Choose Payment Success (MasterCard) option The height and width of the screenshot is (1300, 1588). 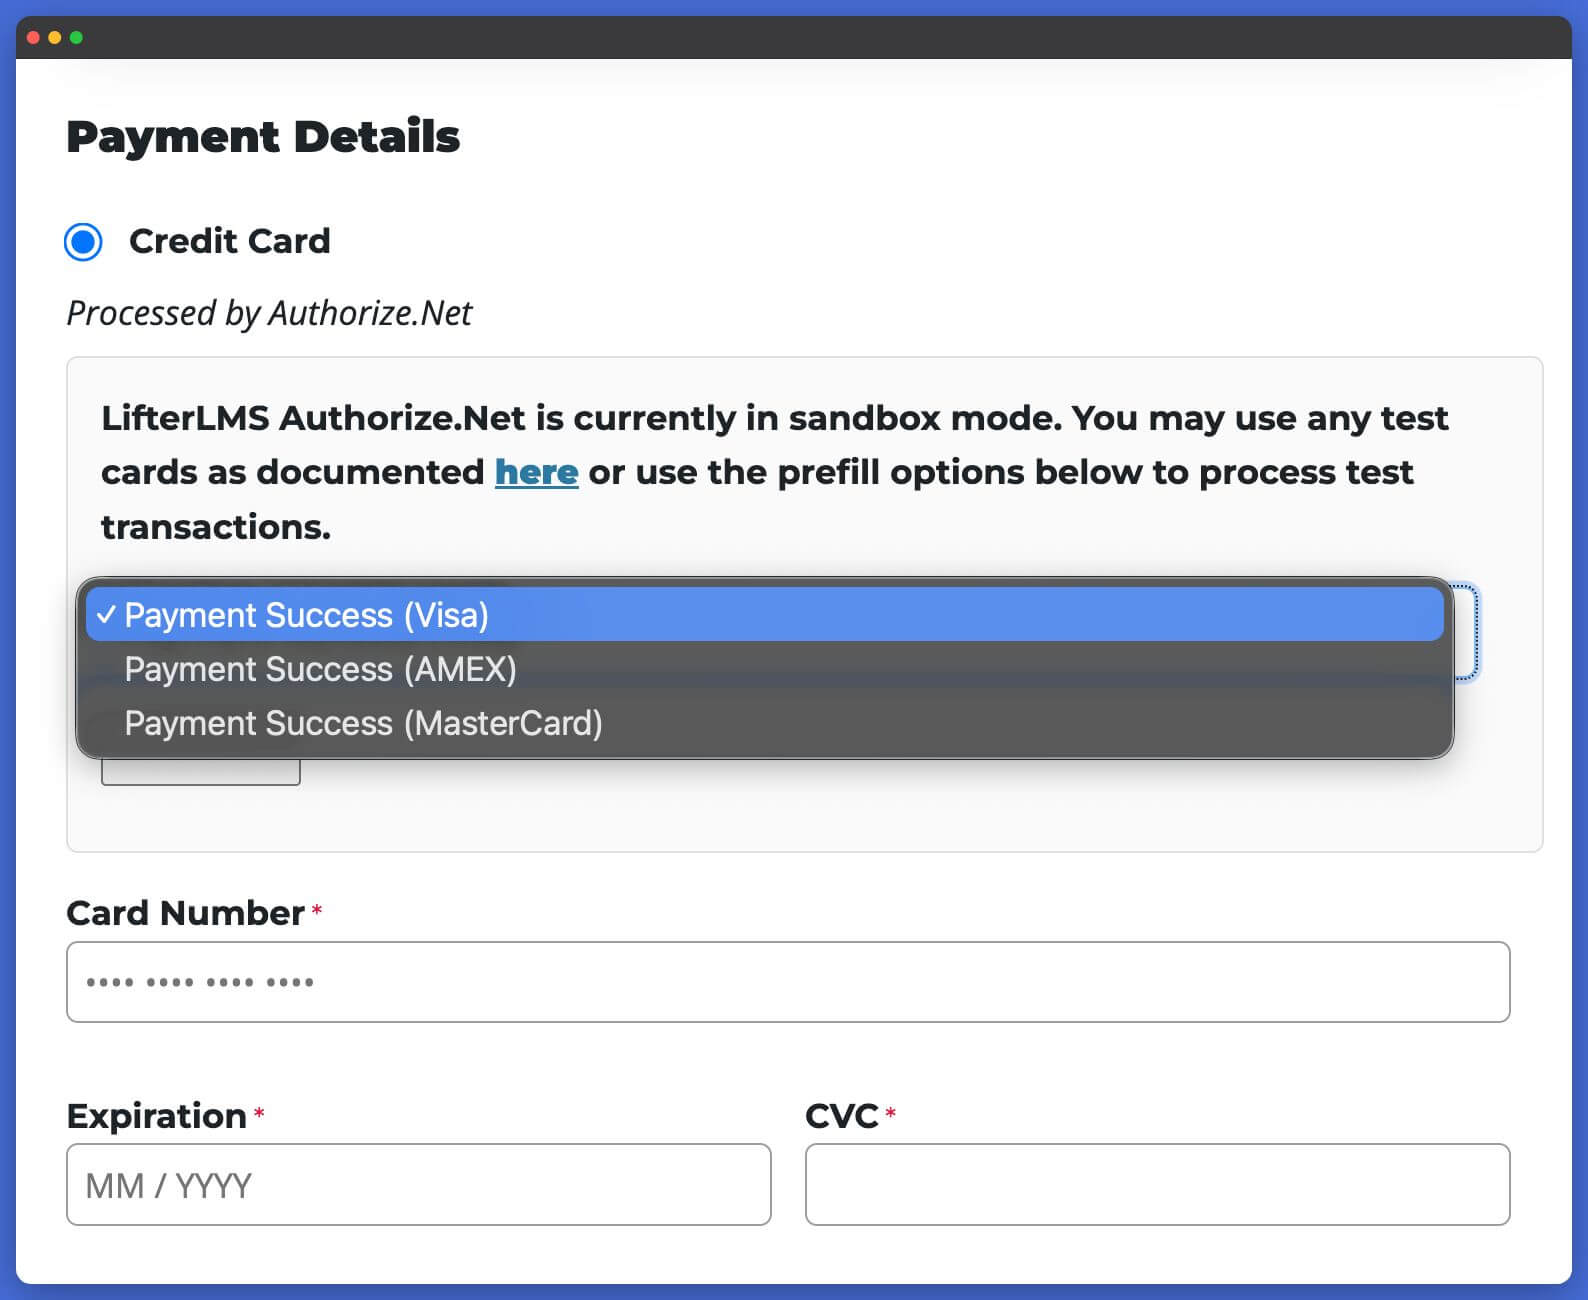coord(765,723)
